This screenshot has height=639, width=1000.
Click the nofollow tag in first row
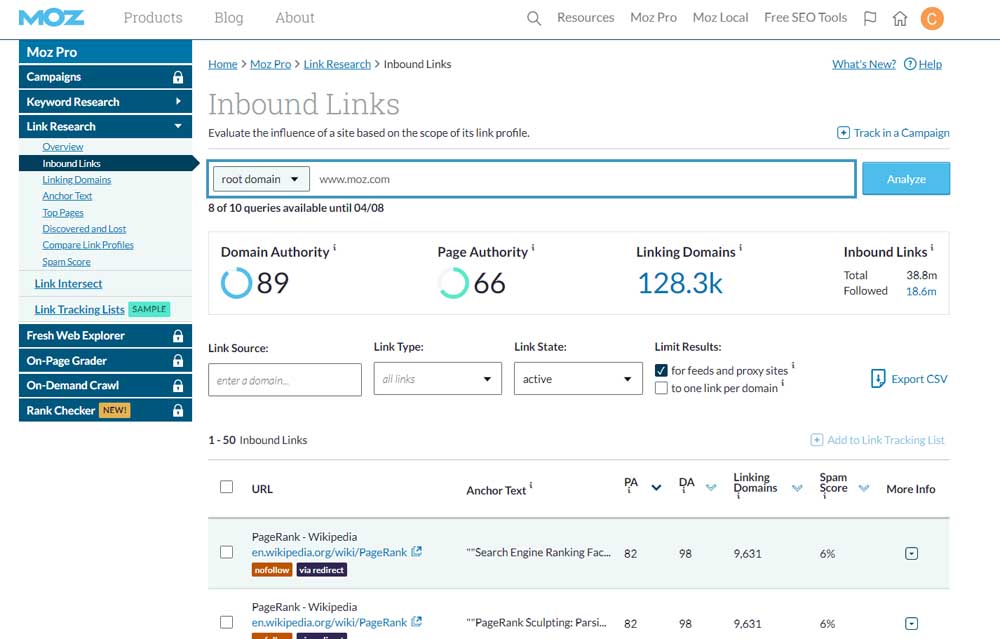pos(272,570)
